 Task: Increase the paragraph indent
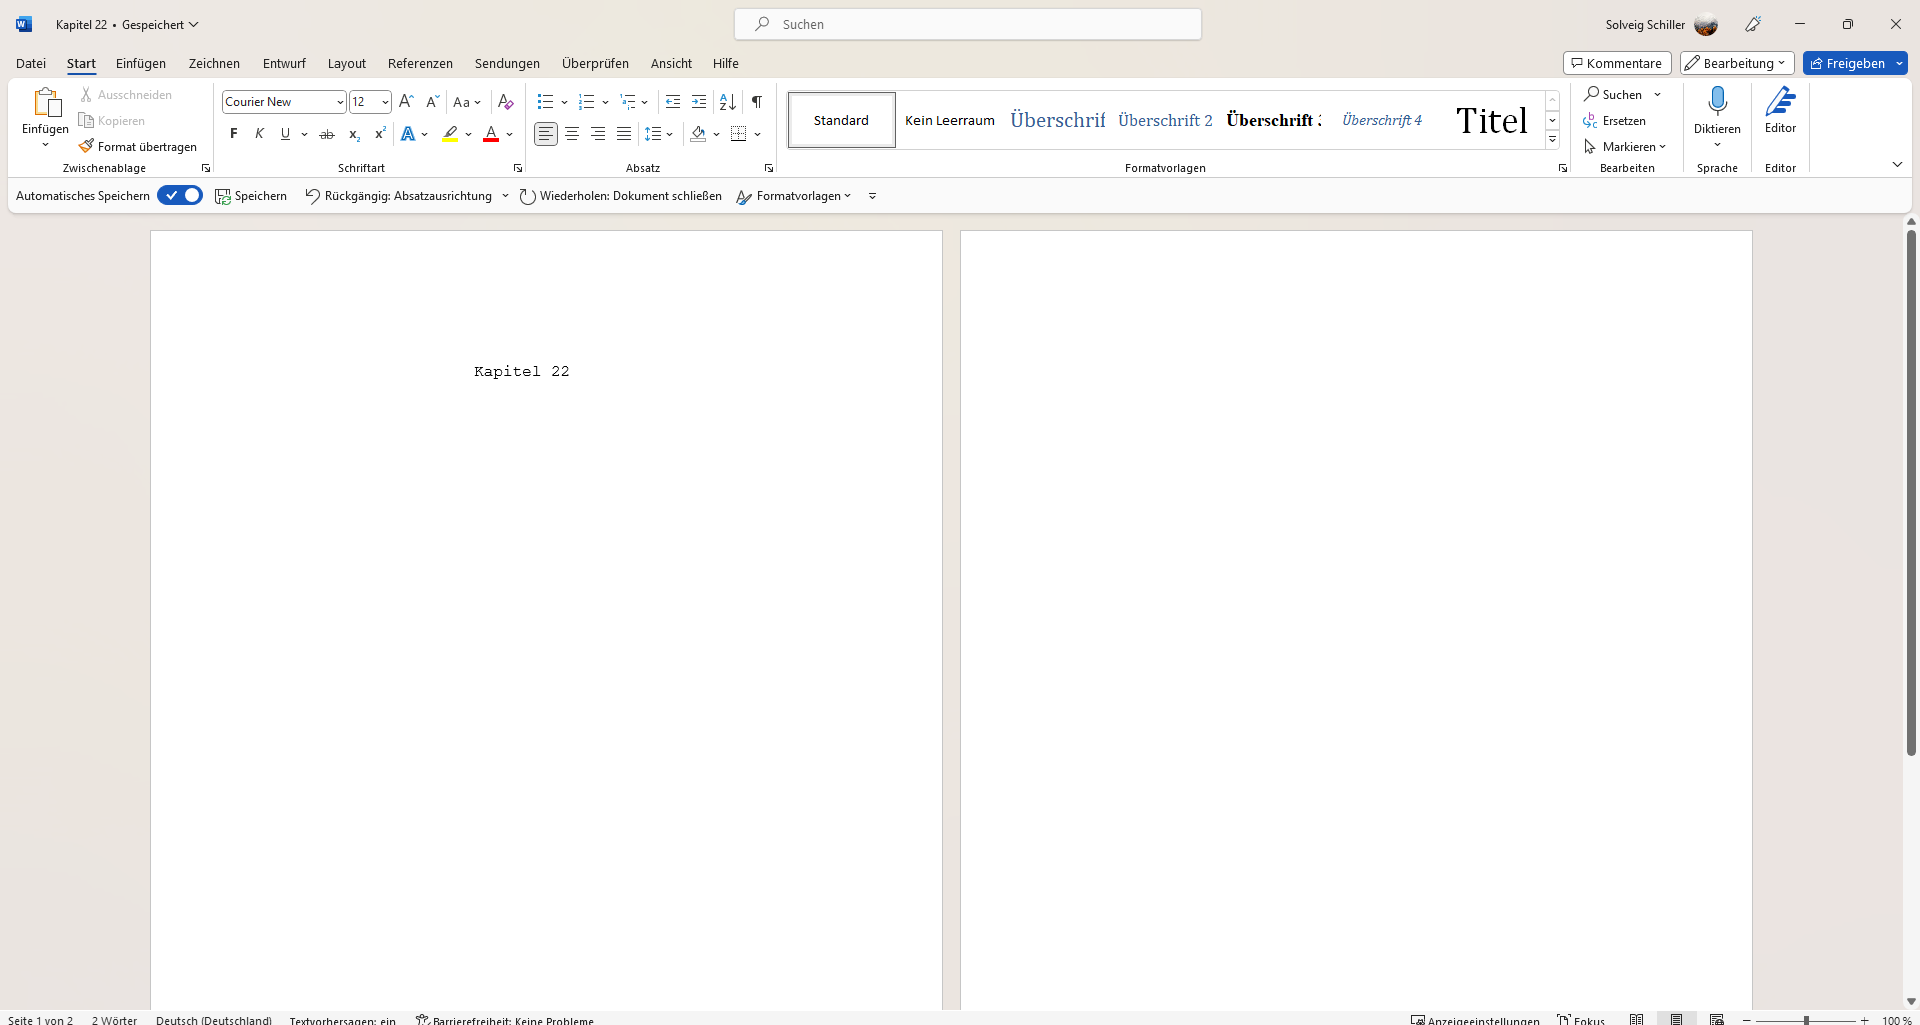click(699, 102)
